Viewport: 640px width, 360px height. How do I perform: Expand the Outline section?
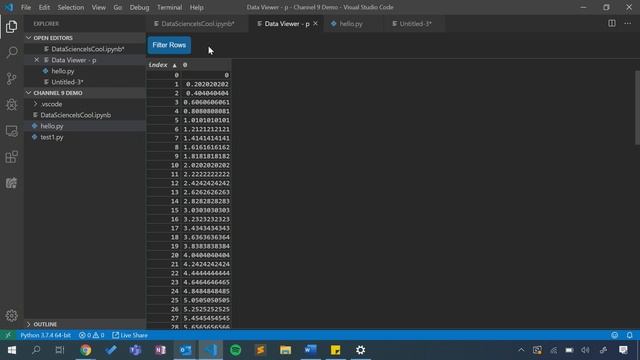[x=85, y=324]
